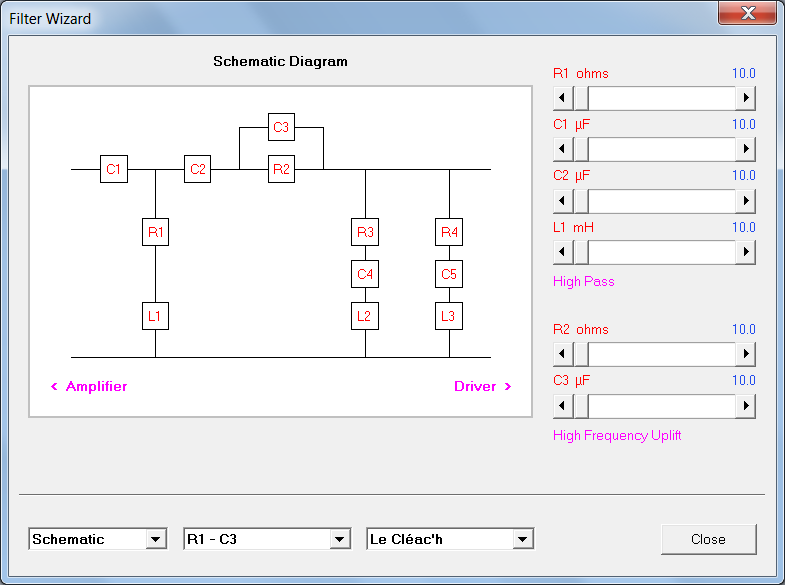Select the C1 component in schematic

coord(114,169)
